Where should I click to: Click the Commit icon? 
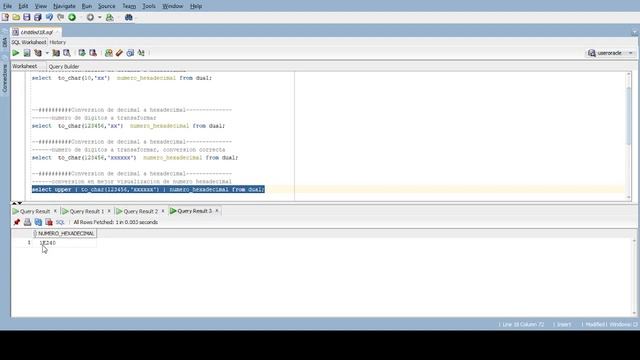pyautogui.click(x=82, y=53)
